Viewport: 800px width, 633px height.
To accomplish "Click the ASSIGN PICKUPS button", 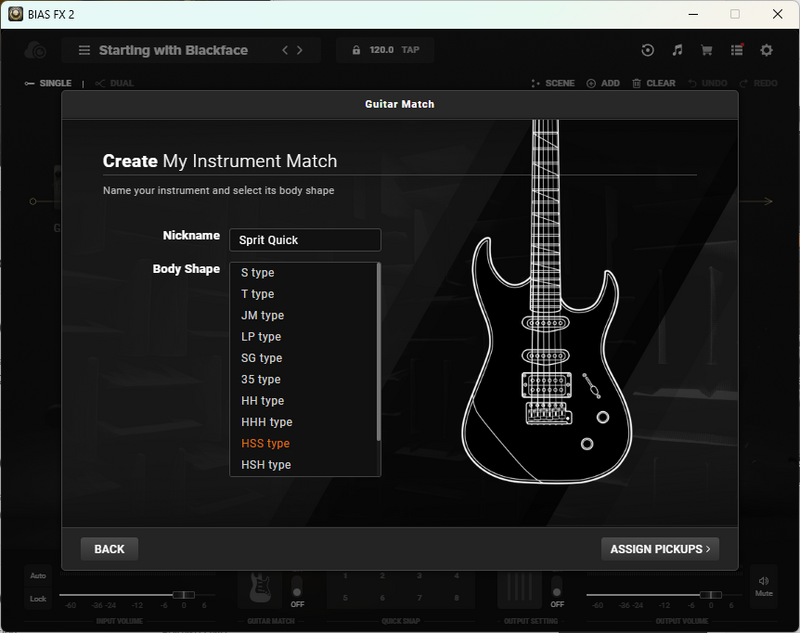I will 660,549.
